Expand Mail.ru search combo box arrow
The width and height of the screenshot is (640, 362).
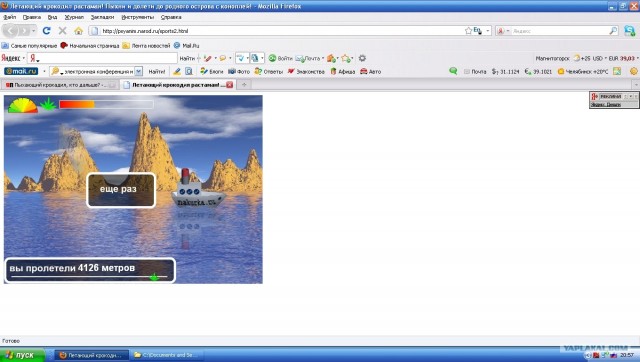[x=138, y=71]
